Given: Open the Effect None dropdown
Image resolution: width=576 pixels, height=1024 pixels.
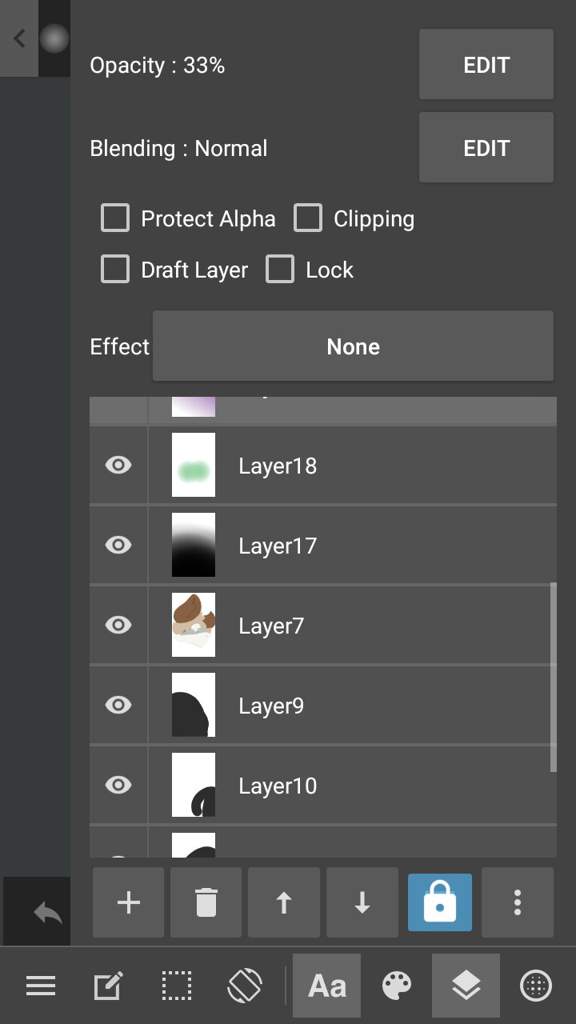Looking at the screenshot, I should click(353, 346).
